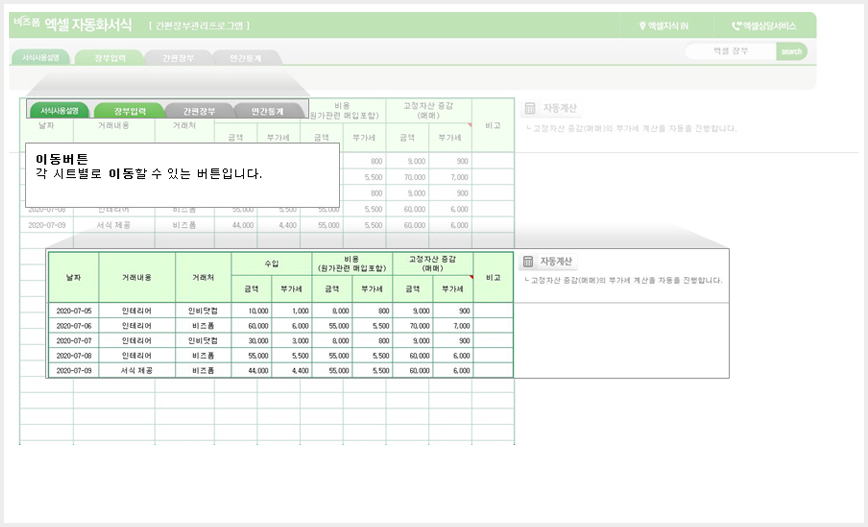The image size is (868, 527).
Task: Click 인비닷컴 in the 2020-07-07 row
Action: (203, 340)
